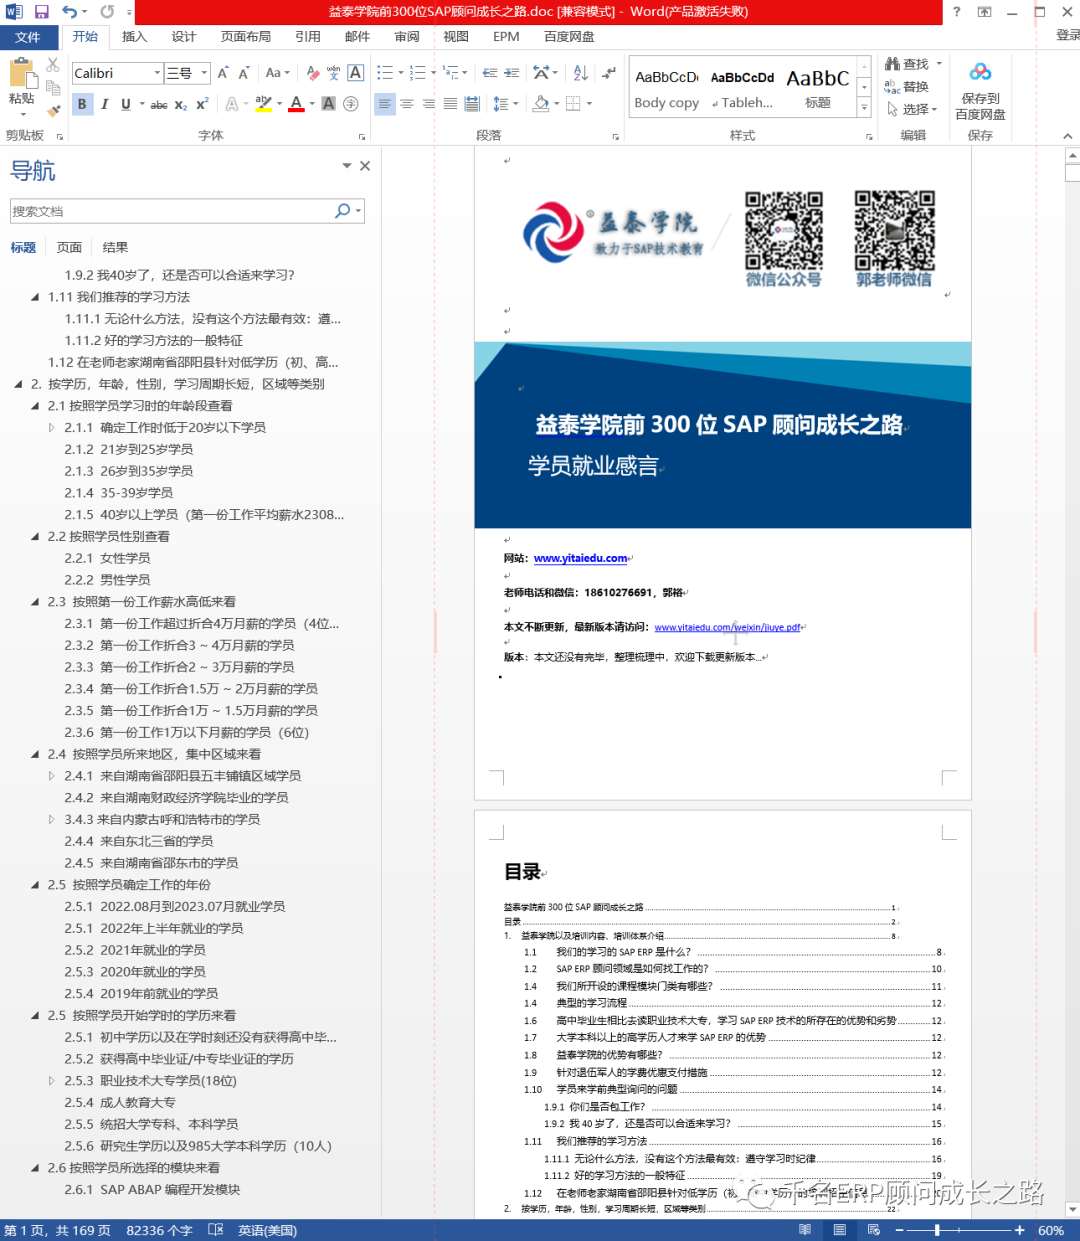Toggle Italic formatting
This screenshot has width=1080, height=1241.
tap(104, 104)
